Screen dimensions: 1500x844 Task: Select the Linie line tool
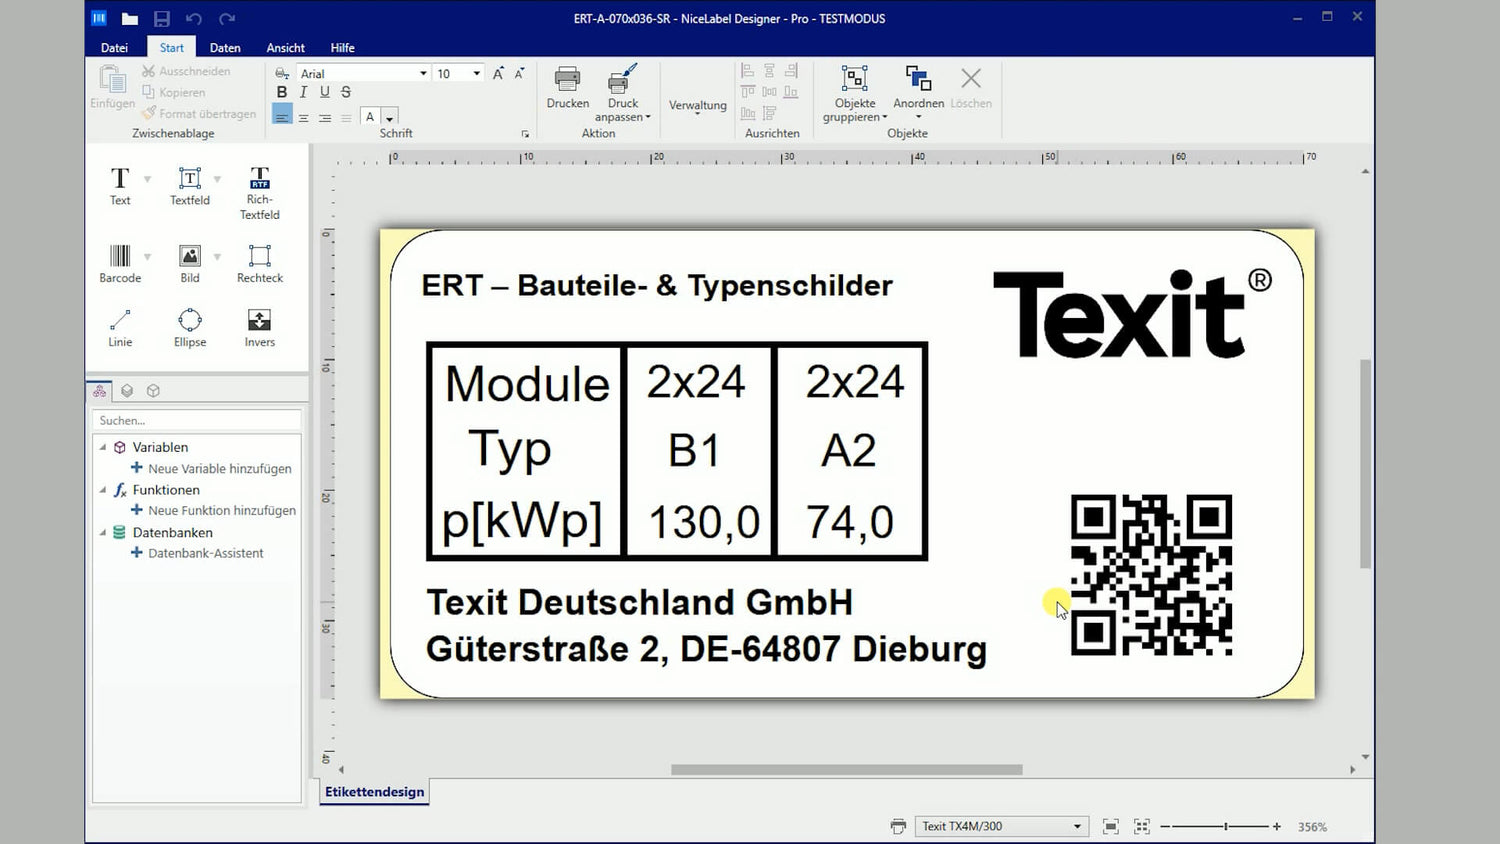[120, 328]
